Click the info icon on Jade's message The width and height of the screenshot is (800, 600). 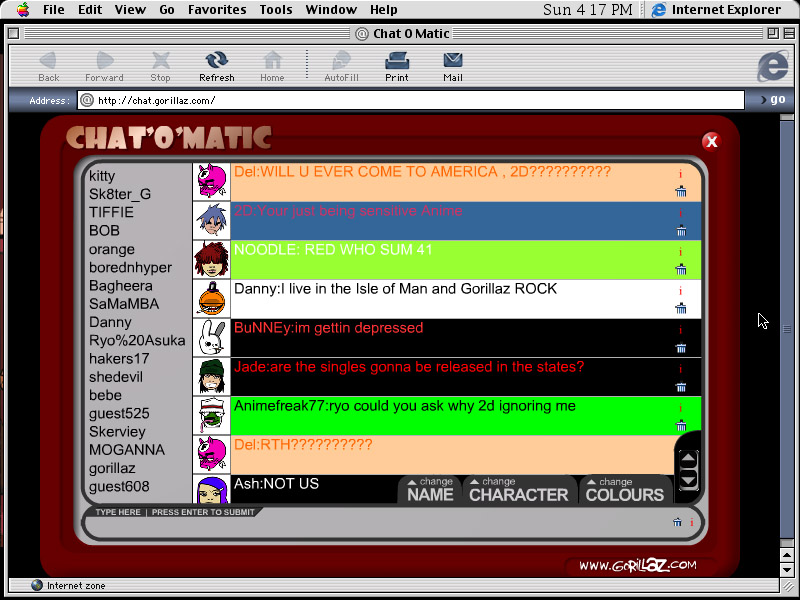pos(681,368)
